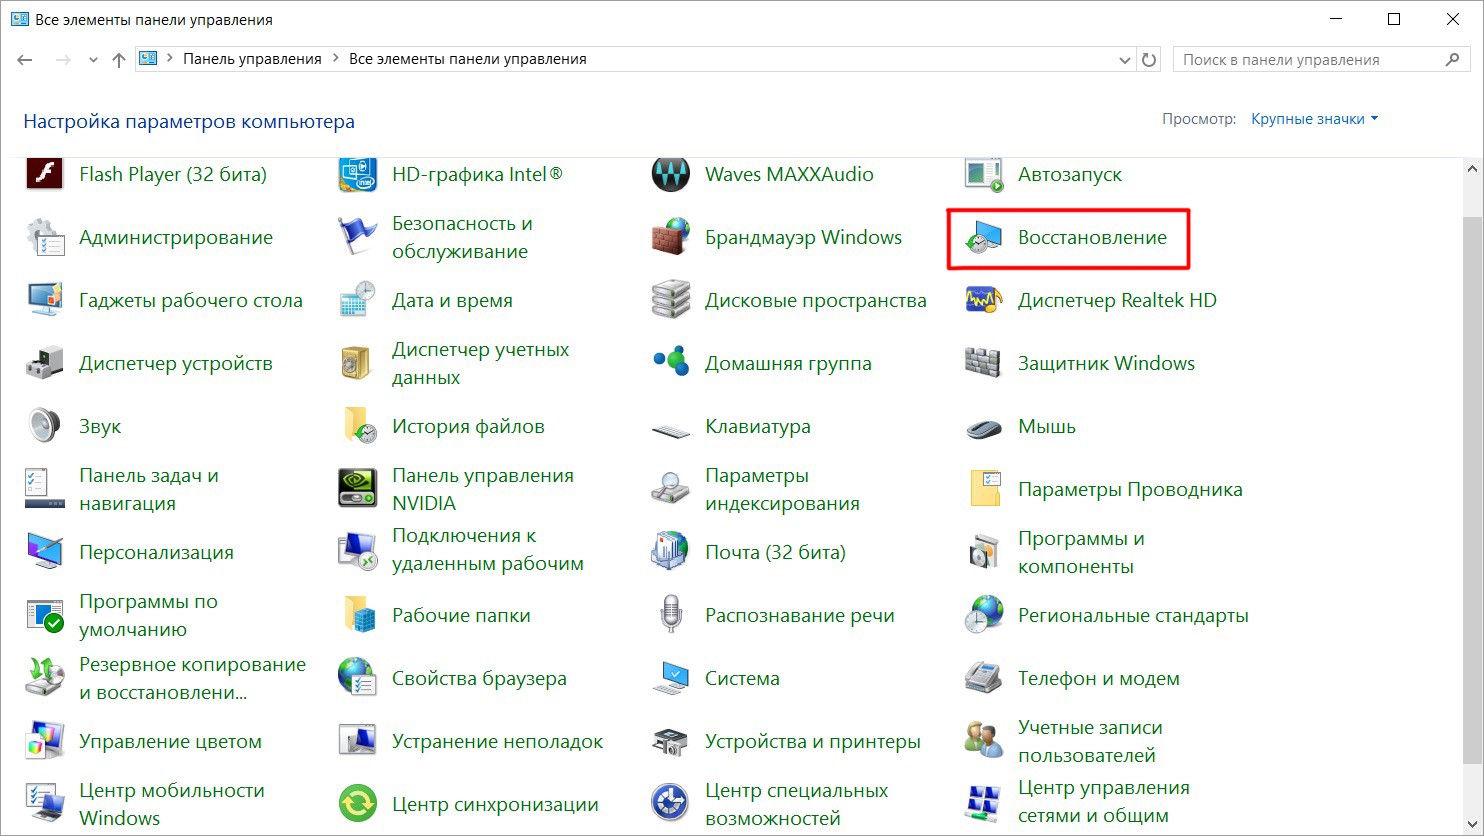Expand the chevron after Панель управления breadcrumb
This screenshot has height=836, width=1484.
click(x=335, y=59)
